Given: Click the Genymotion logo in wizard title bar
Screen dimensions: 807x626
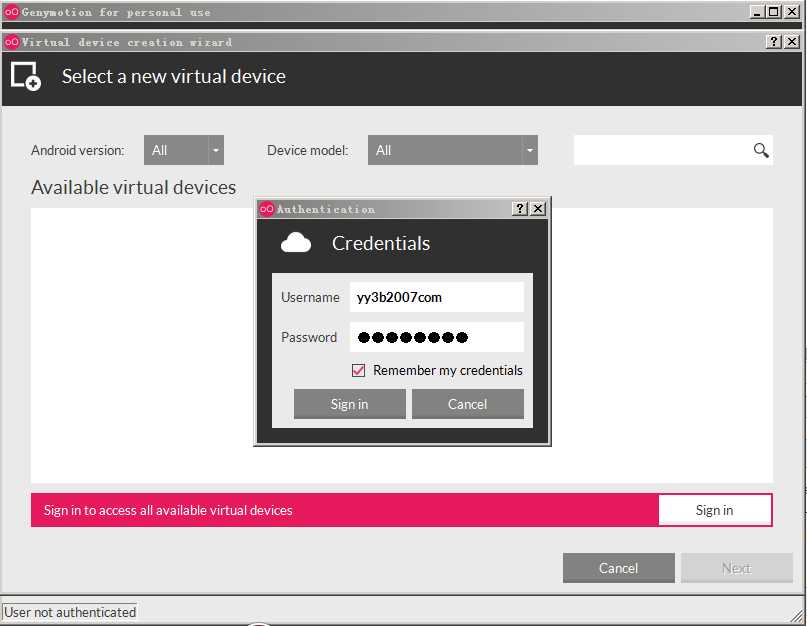Looking at the screenshot, I should tap(11, 42).
